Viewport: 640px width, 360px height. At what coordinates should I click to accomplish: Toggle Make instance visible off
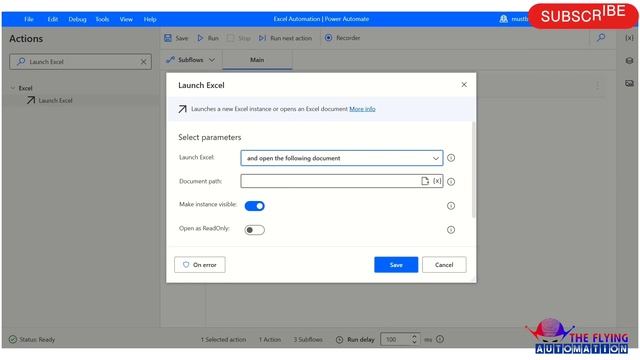255,206
